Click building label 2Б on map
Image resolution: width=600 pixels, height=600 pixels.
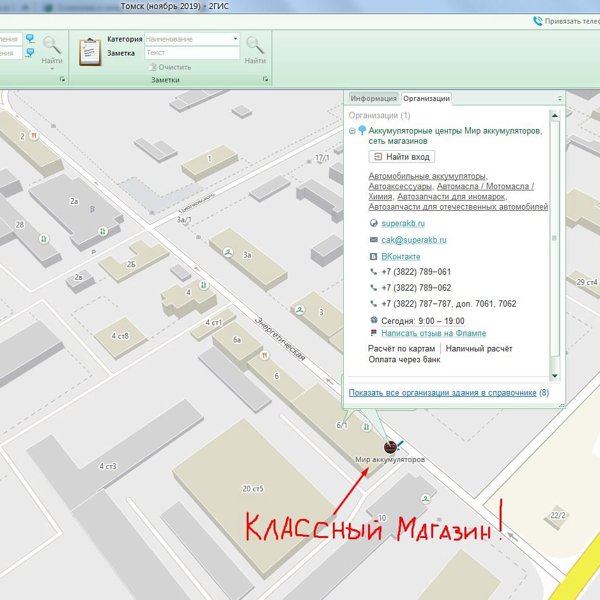tap(131, 264)
